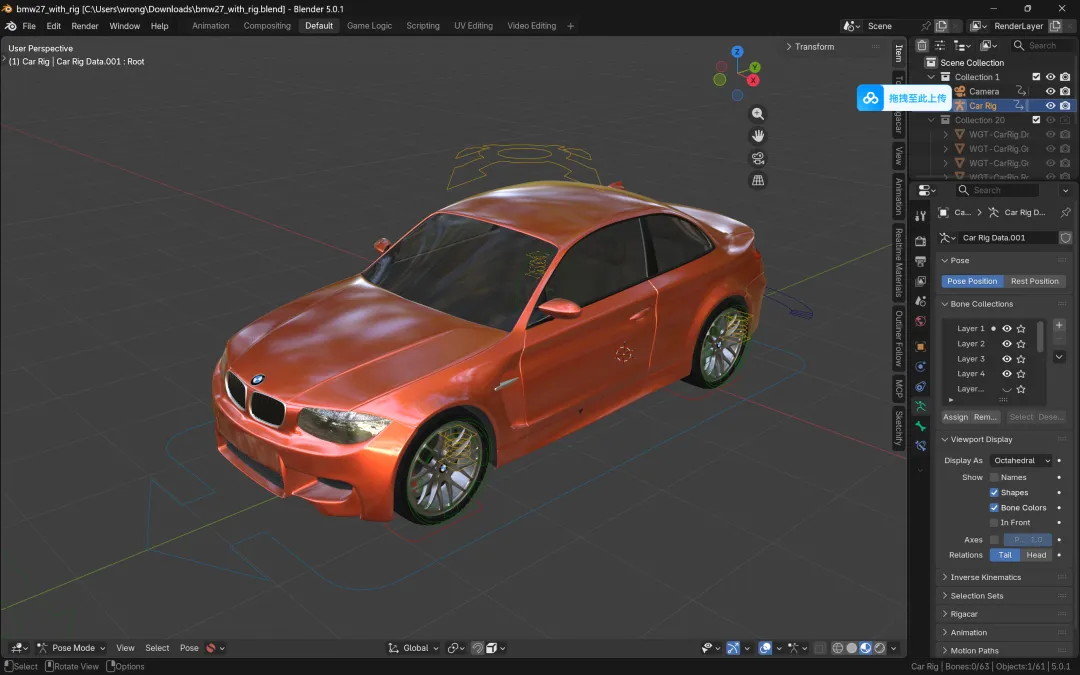Click the green Y axis on navigation gizmo
The image size is (1080, 675).
(755, 67)
